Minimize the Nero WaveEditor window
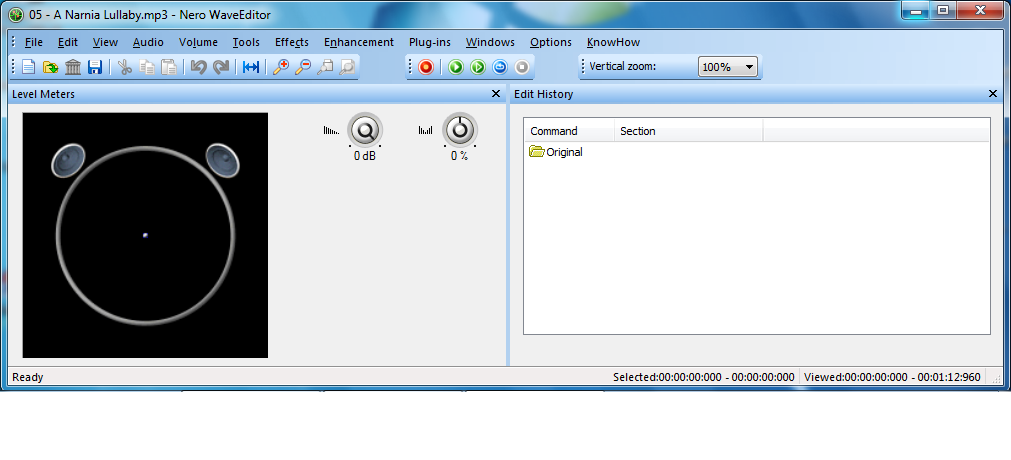The width and height of the screenshot is (1011, 460). coord(916,10)
